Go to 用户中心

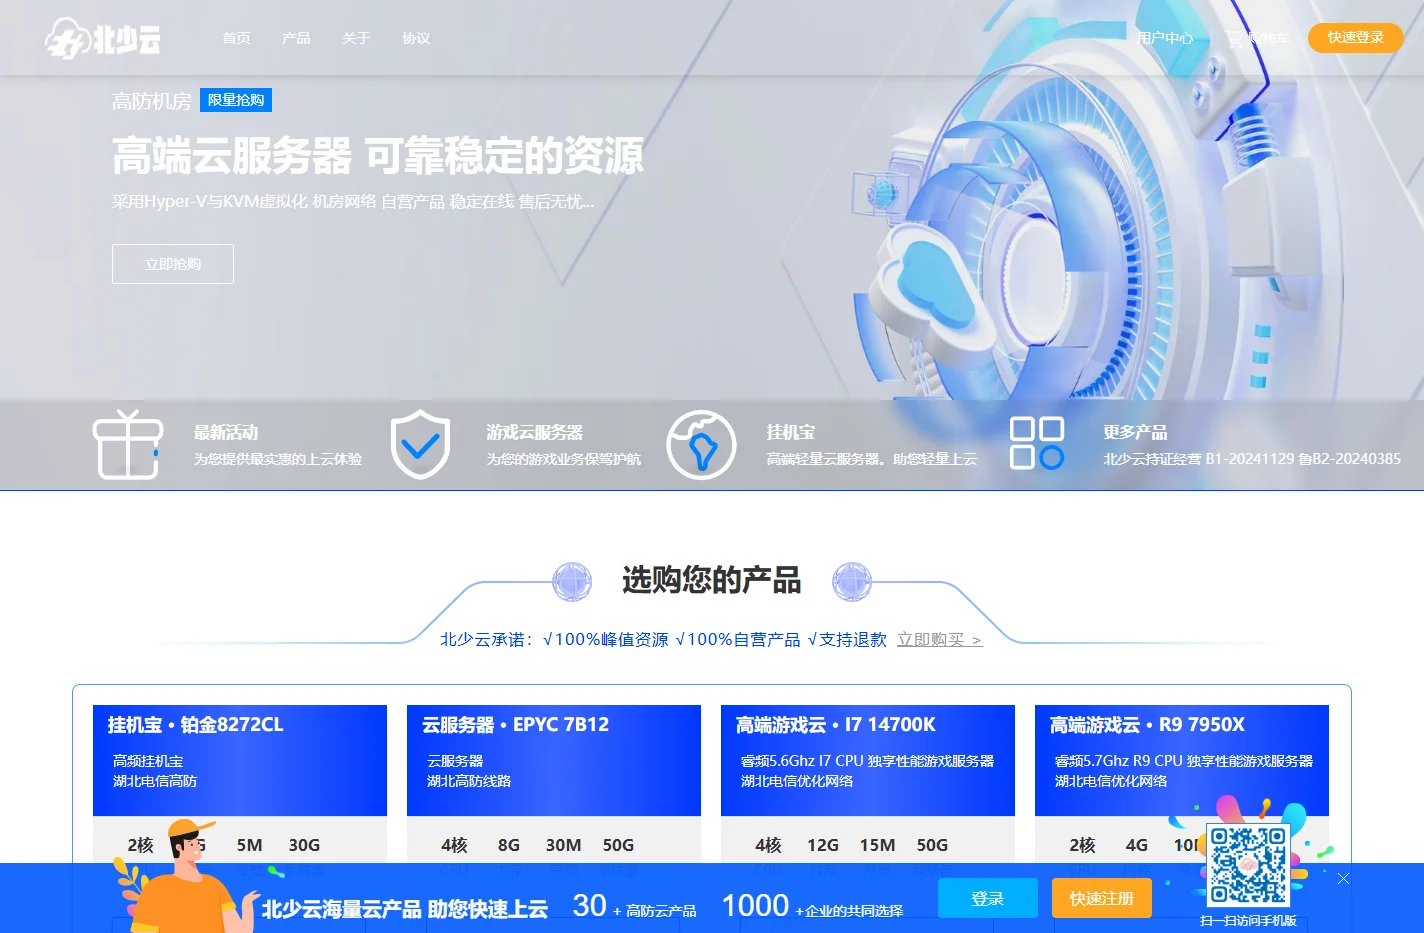(1165, 38)
